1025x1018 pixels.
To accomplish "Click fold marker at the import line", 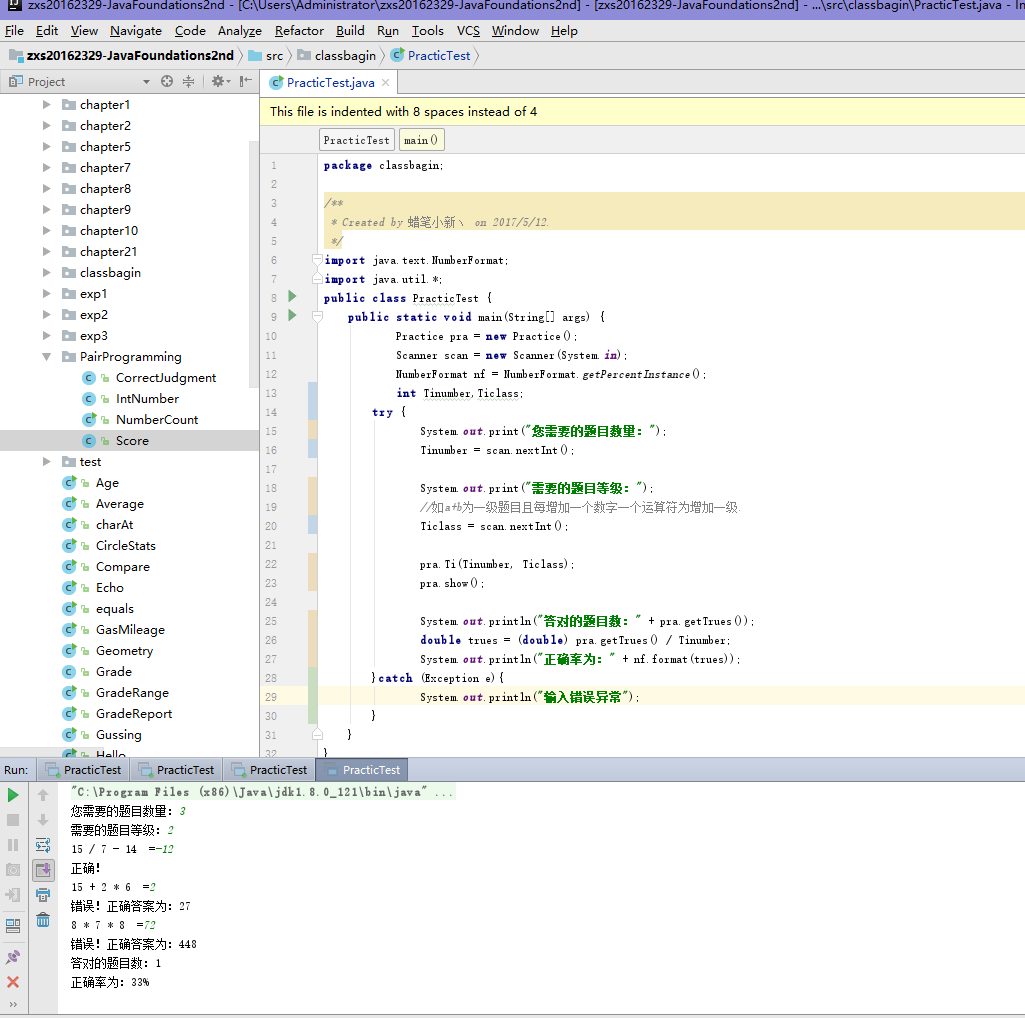I will pos(317,260).
